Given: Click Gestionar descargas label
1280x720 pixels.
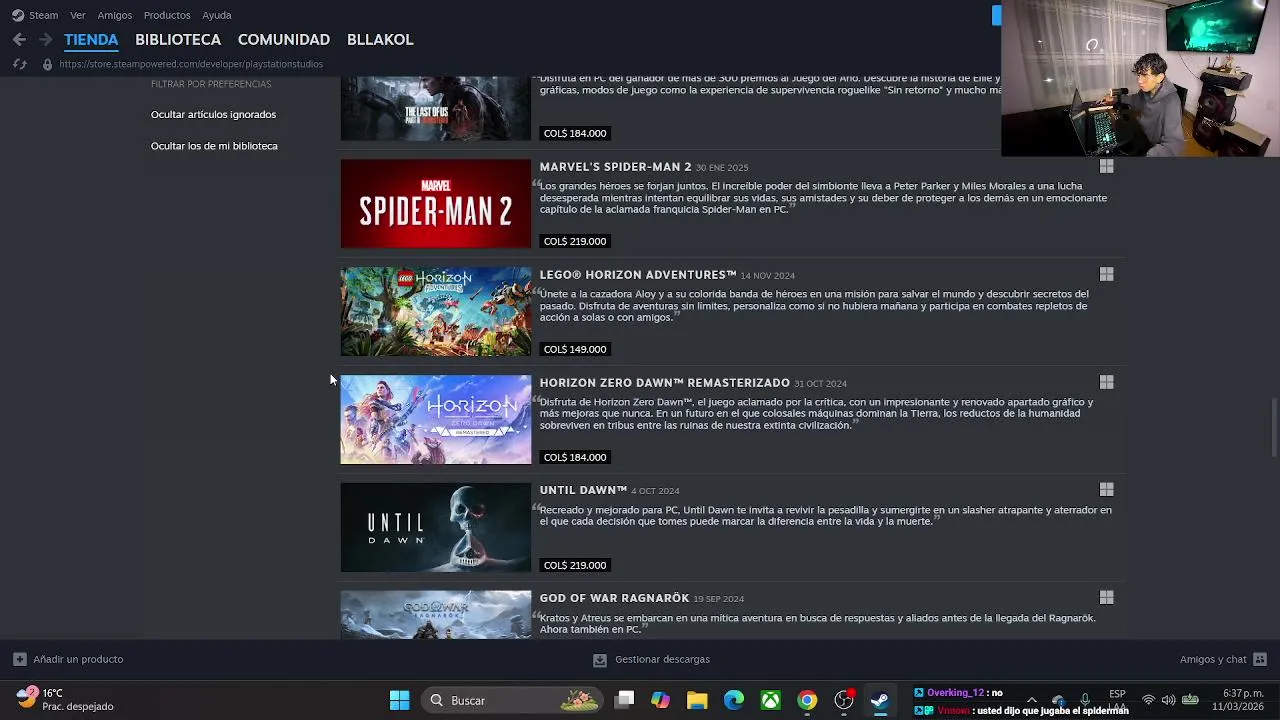Looking at the screenshot, I should tap(662, 659).
